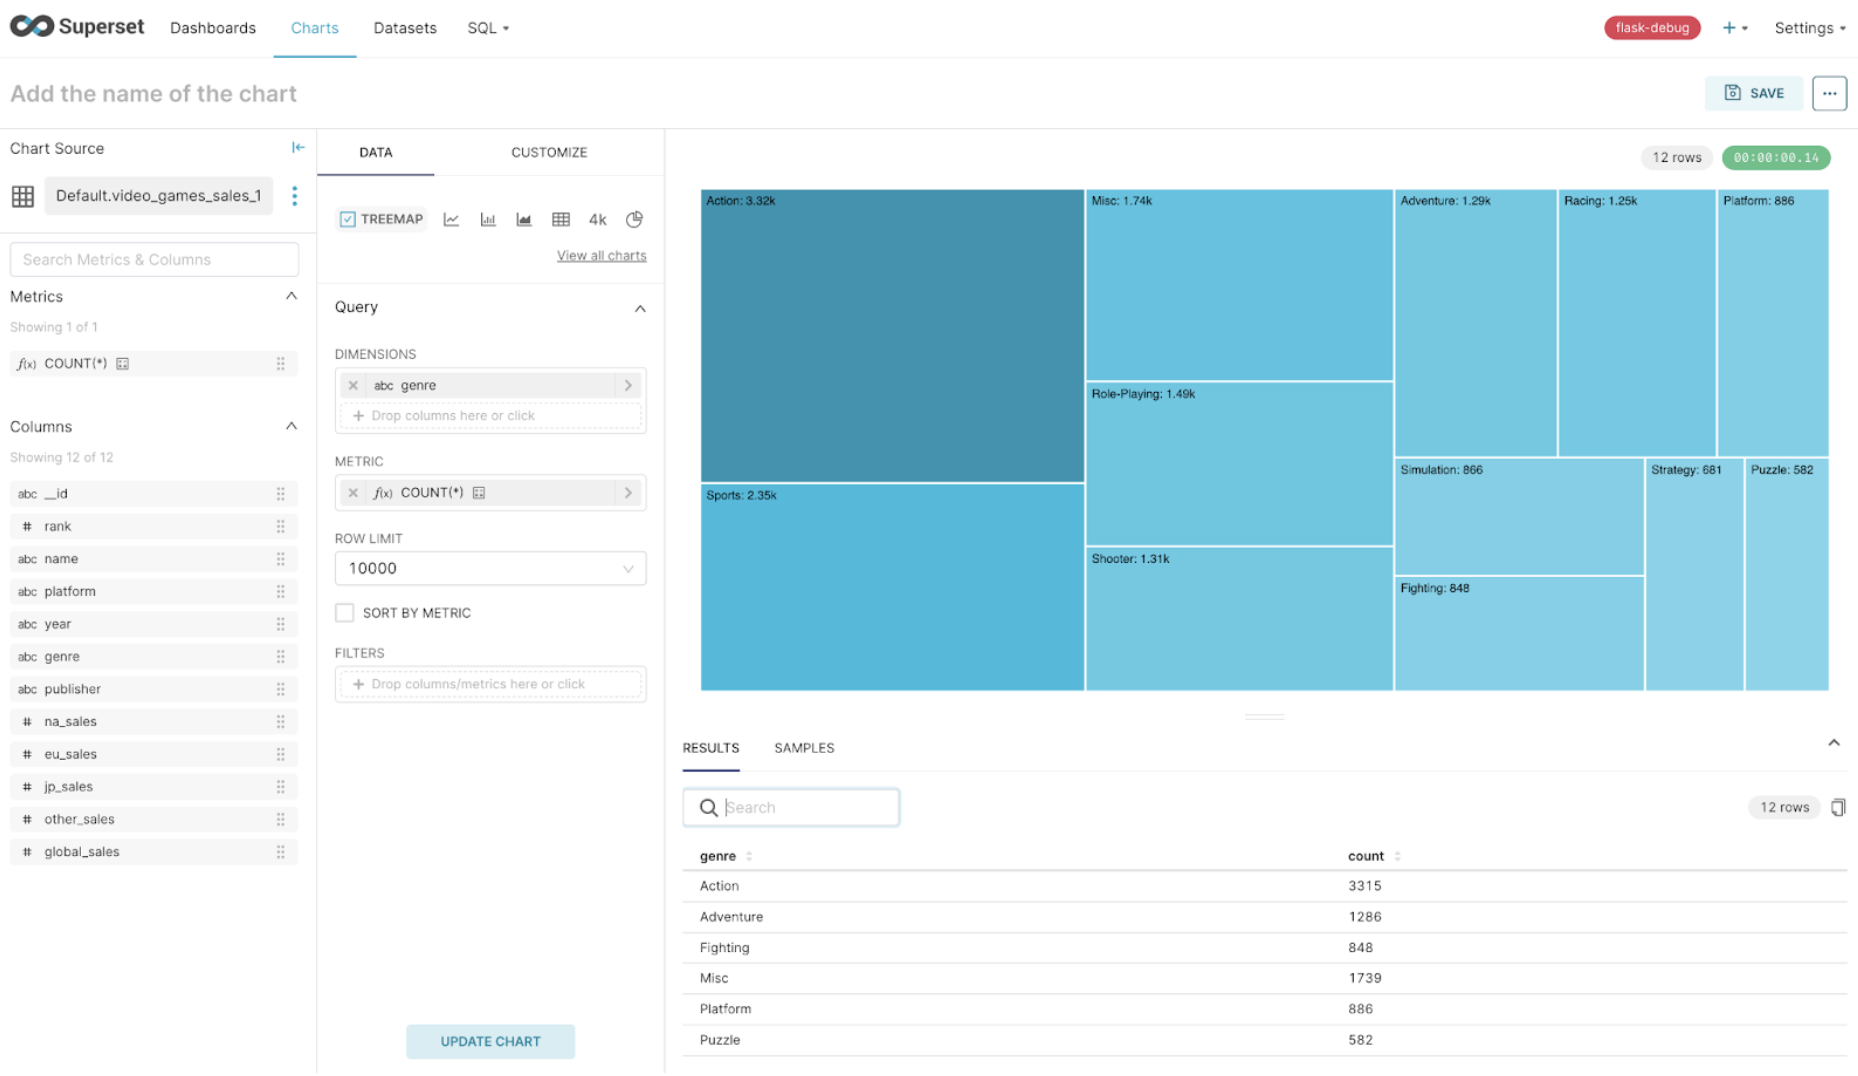Click the Role-Playing treemap block
The height and width of the screenshot is (1076, 1858).
click(x=1239, y=464)
